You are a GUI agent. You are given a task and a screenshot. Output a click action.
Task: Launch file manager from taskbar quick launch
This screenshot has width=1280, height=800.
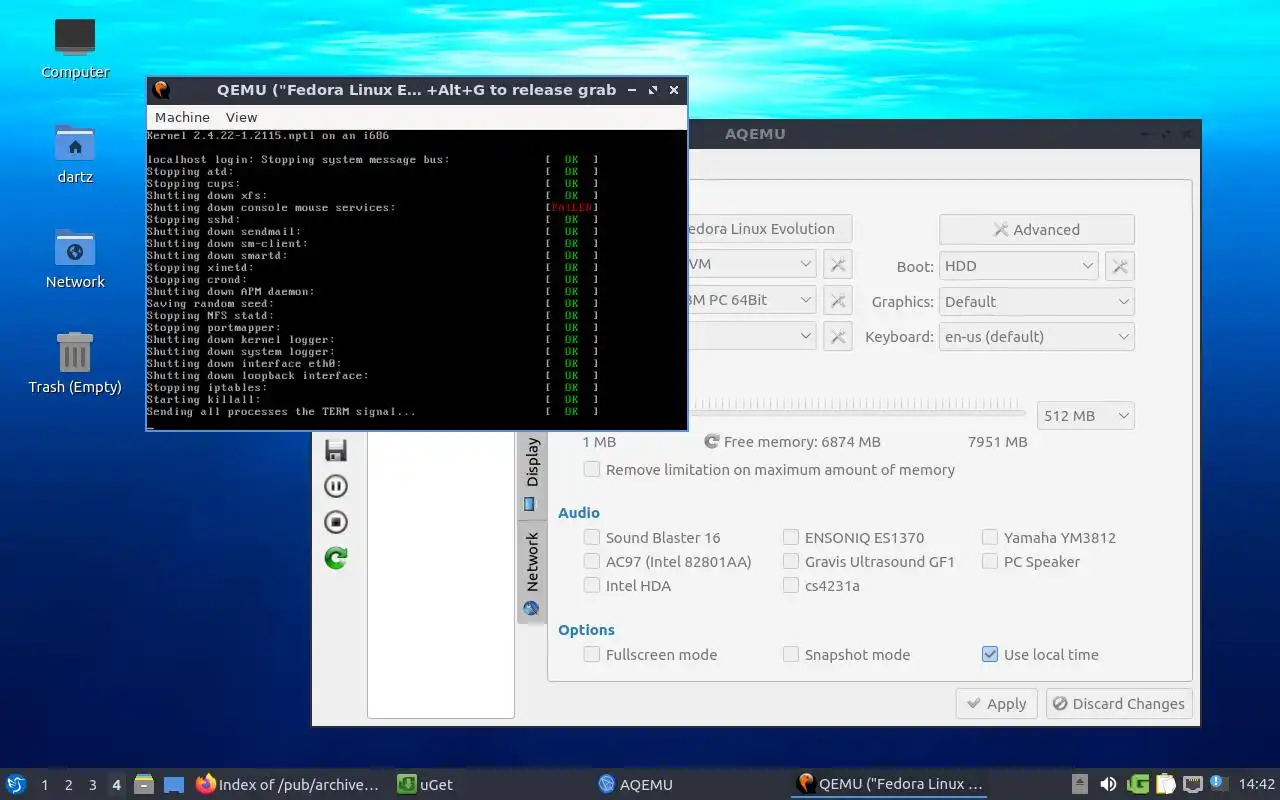click(x=144, y=784)
